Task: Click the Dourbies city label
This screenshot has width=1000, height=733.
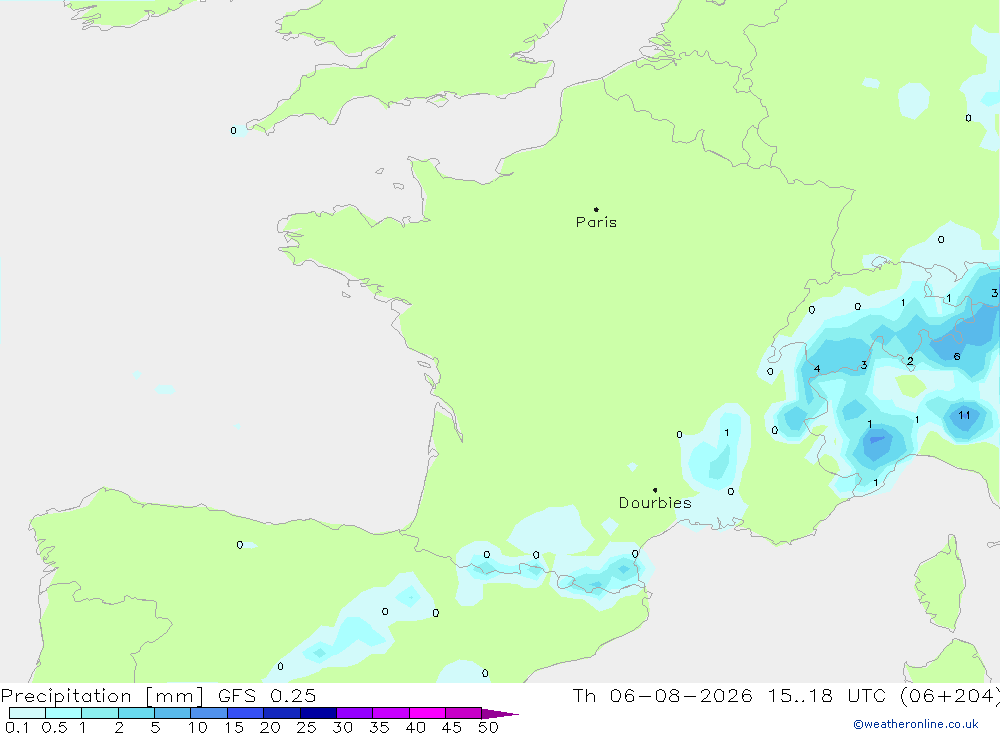Action: [x=655, y=503]
